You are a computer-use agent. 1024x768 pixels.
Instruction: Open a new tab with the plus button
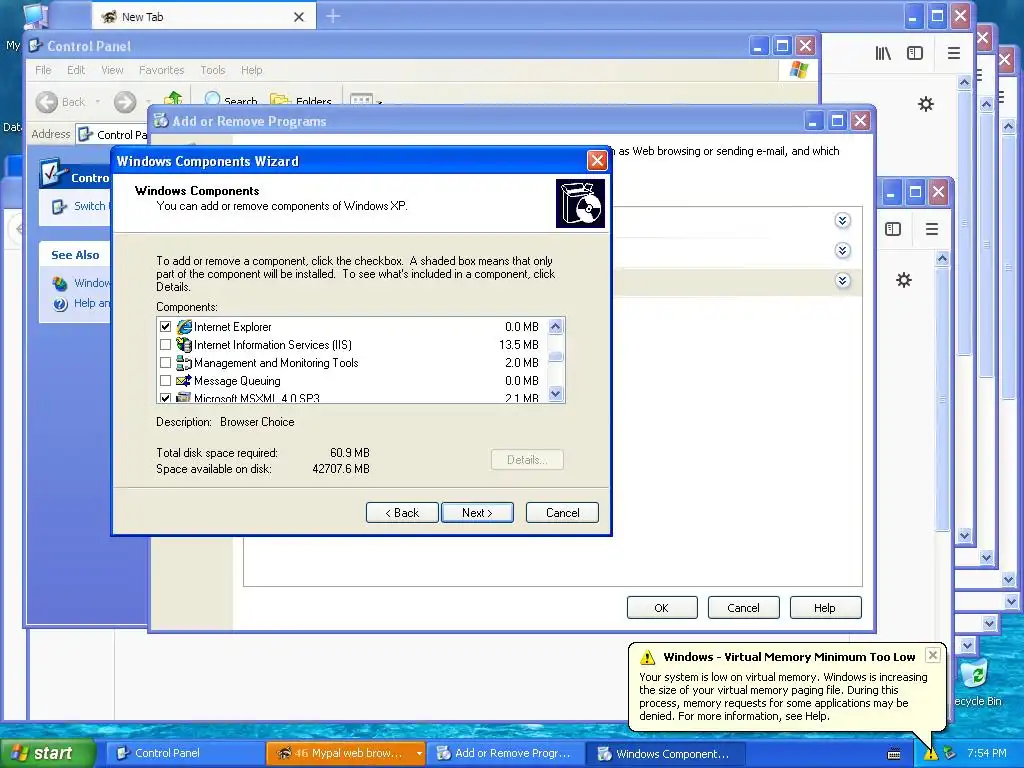coord(333,16)
